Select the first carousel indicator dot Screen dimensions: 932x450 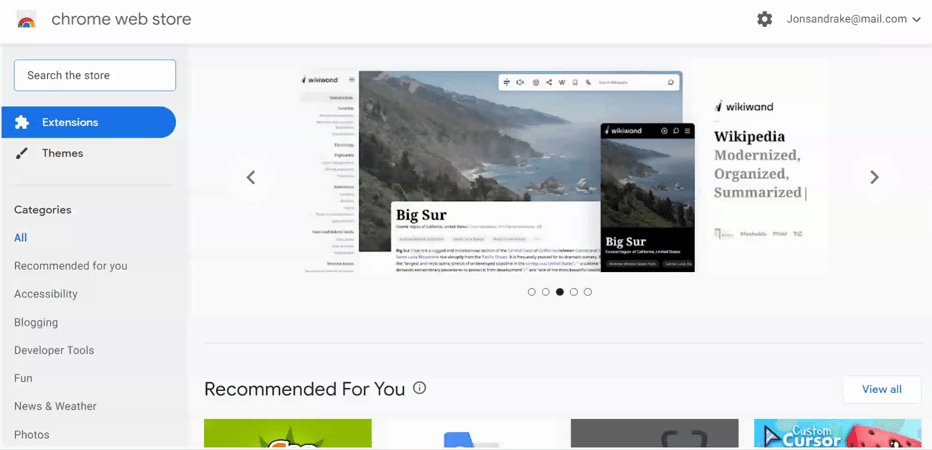[532, 292]
